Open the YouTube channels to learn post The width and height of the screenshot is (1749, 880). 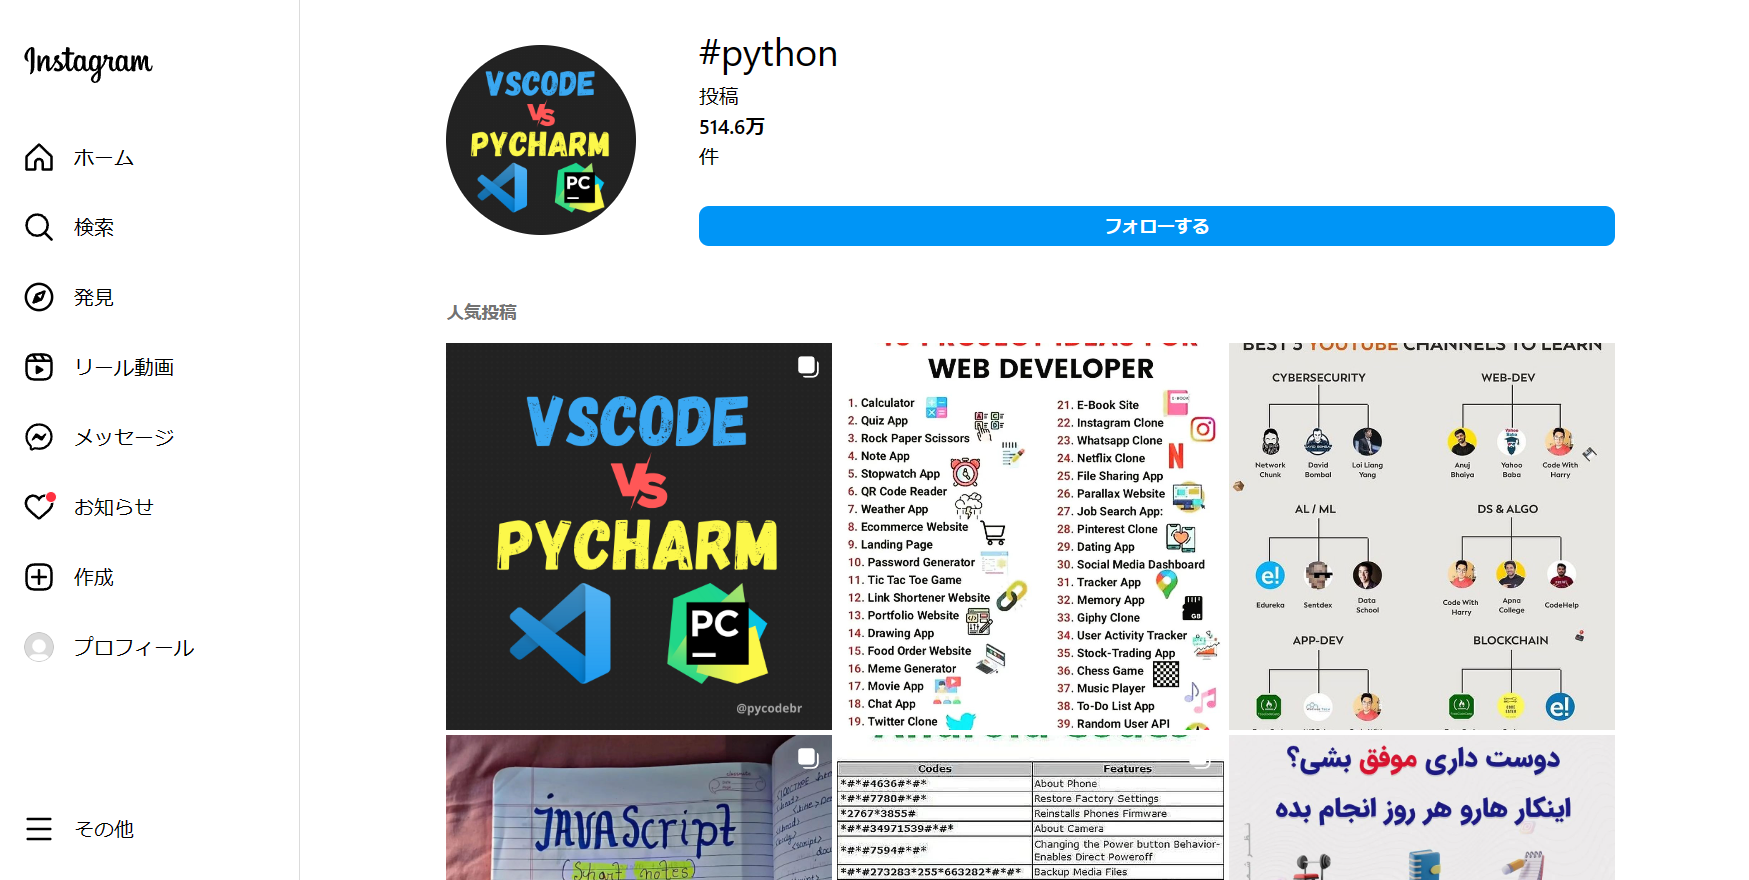(x=1422, y=536)
